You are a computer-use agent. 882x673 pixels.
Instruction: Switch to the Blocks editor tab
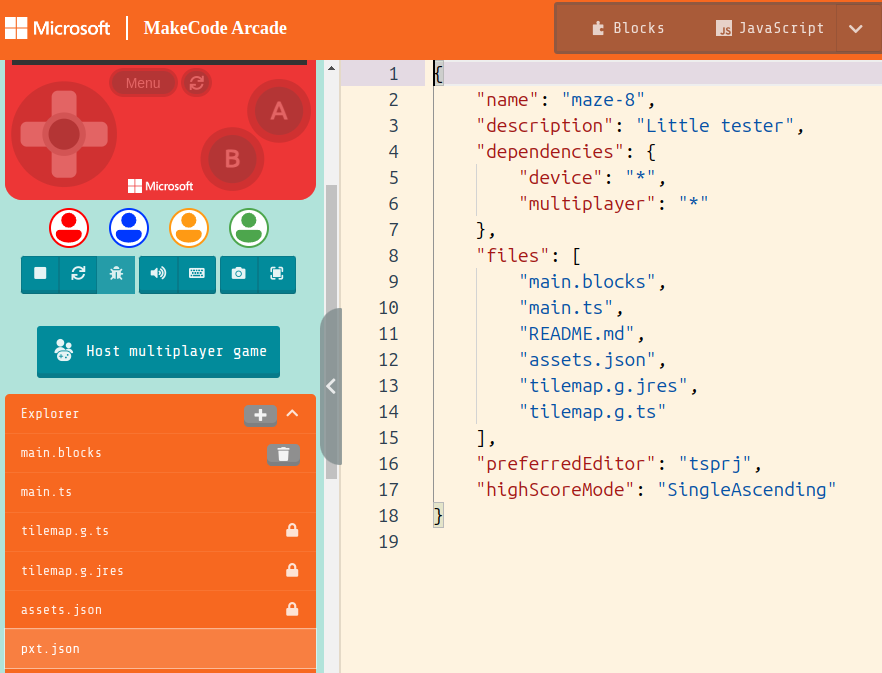click(x=628, y=28)
